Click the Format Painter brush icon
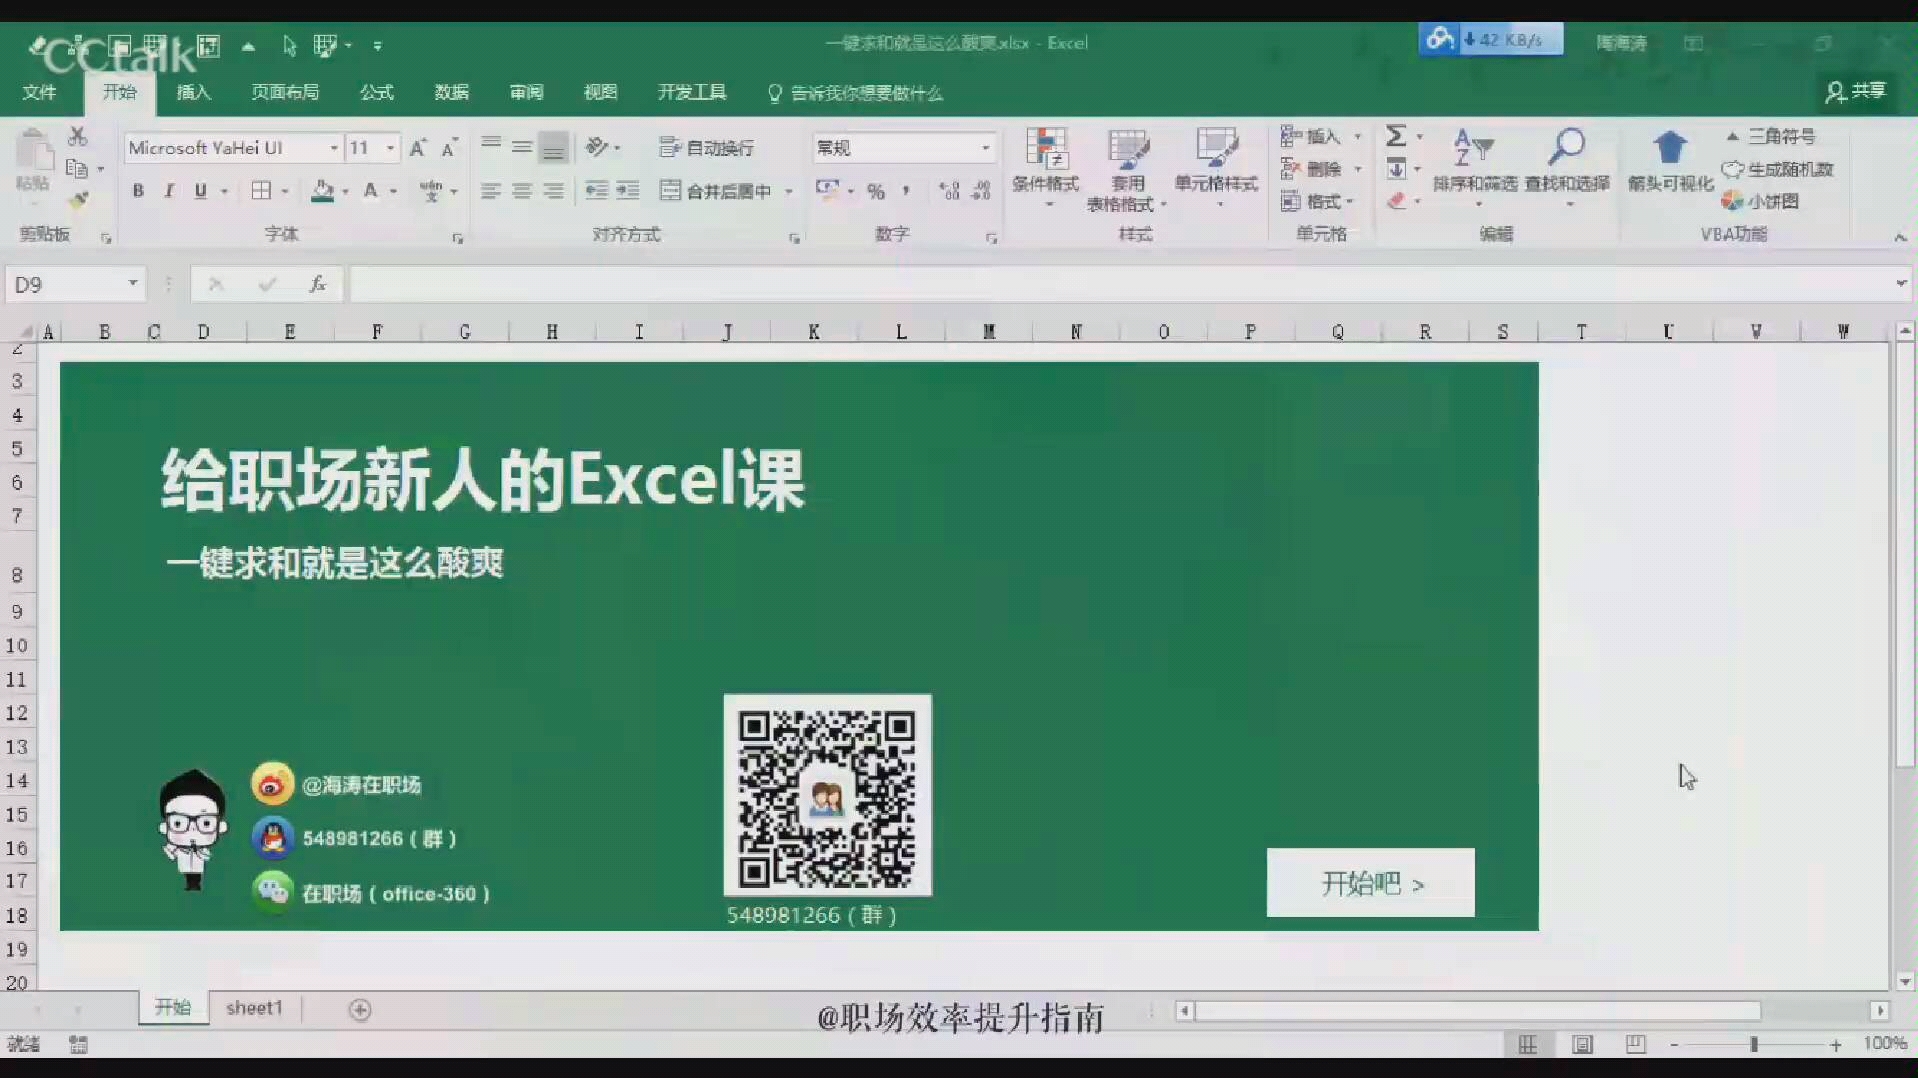 click(x=77, y=201)
